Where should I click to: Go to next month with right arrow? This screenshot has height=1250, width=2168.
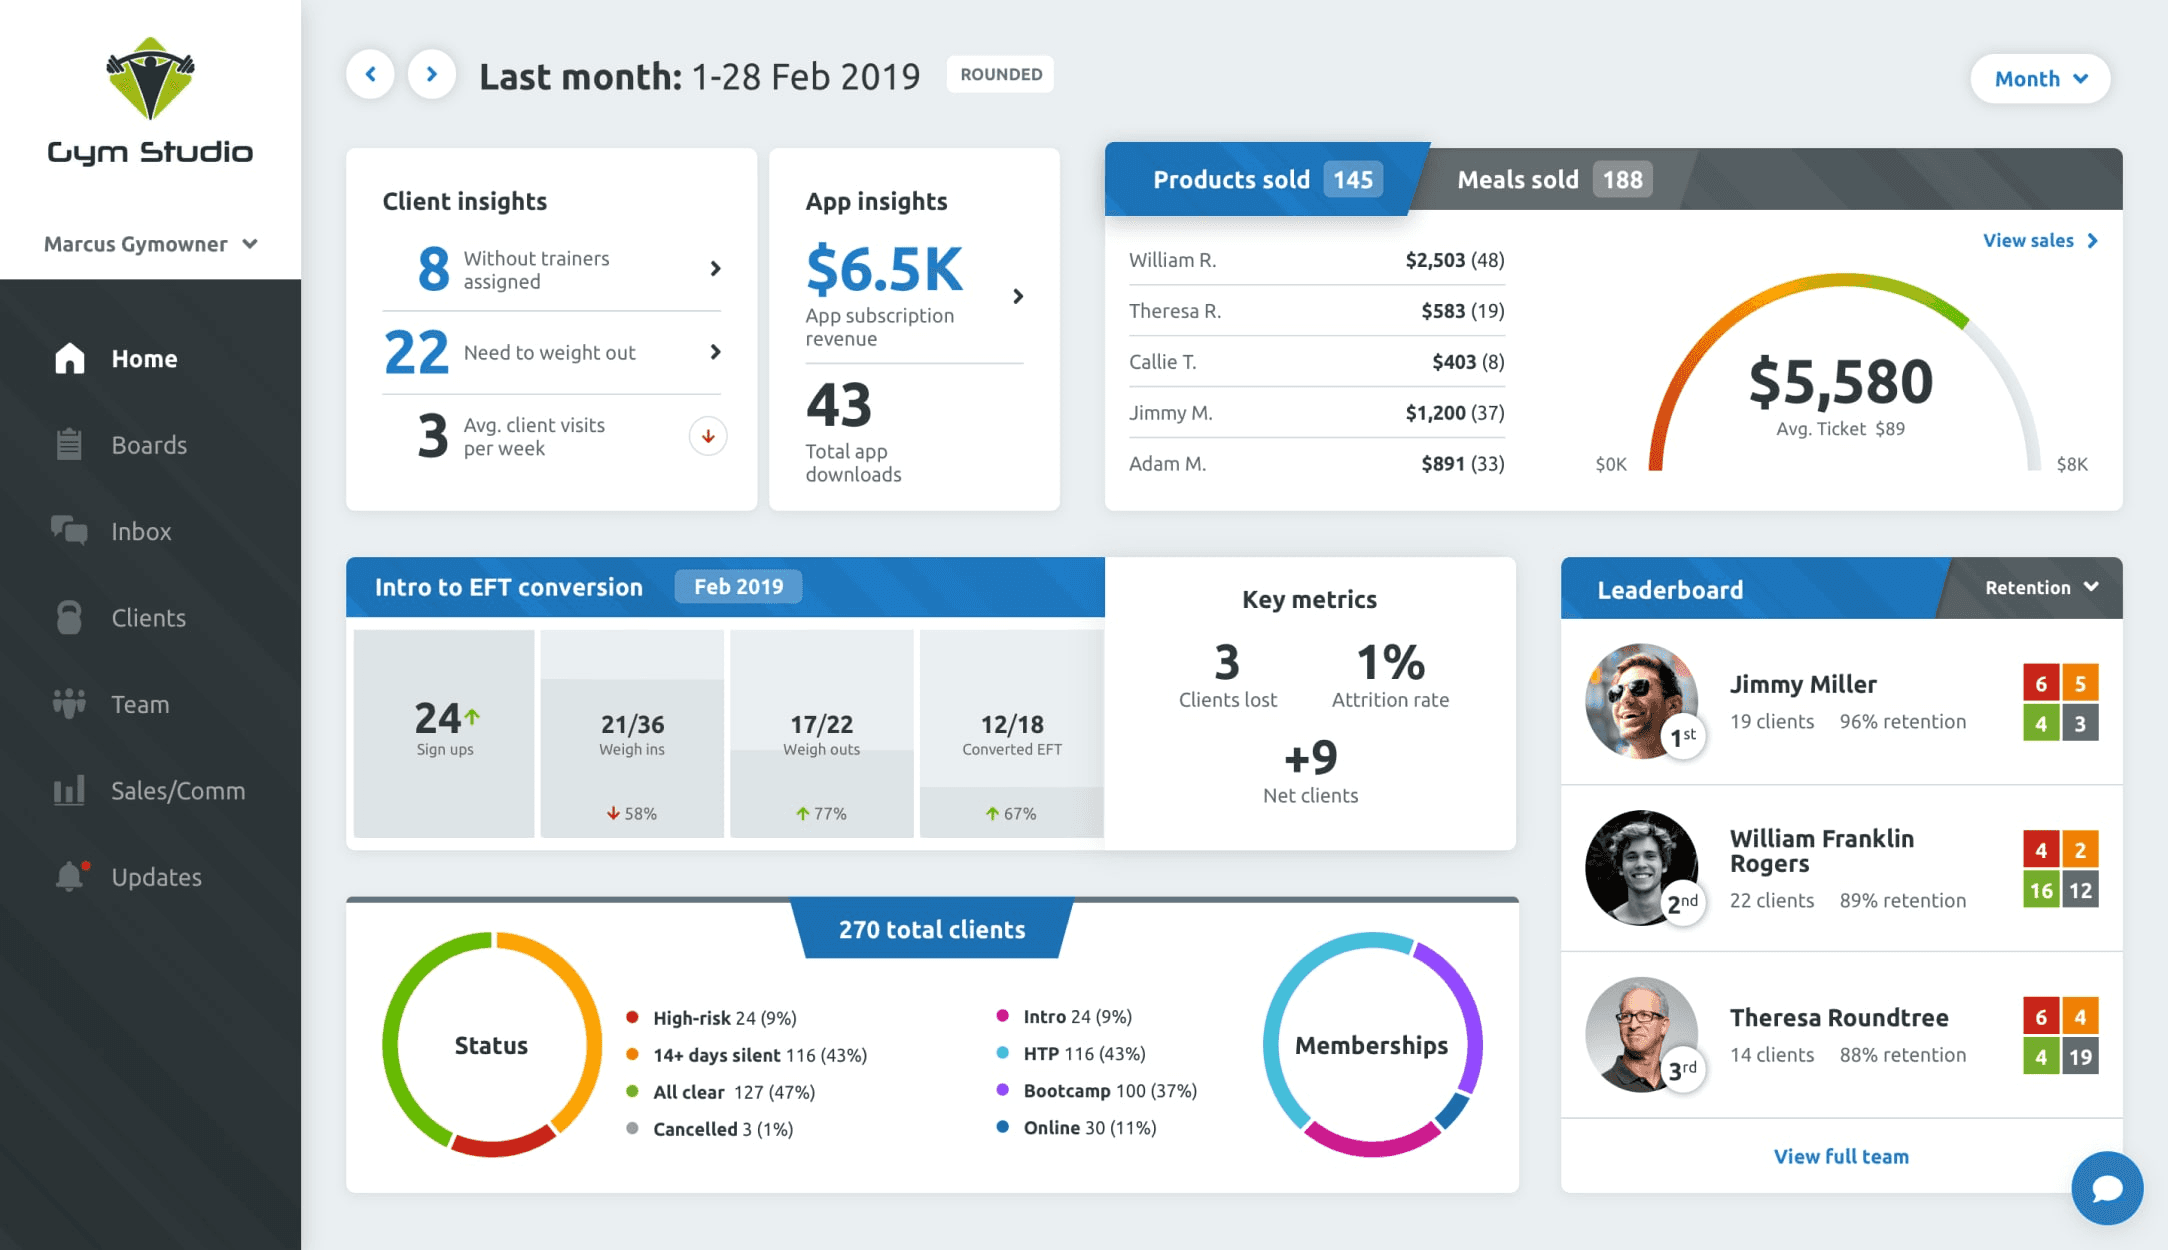(432, 74)
